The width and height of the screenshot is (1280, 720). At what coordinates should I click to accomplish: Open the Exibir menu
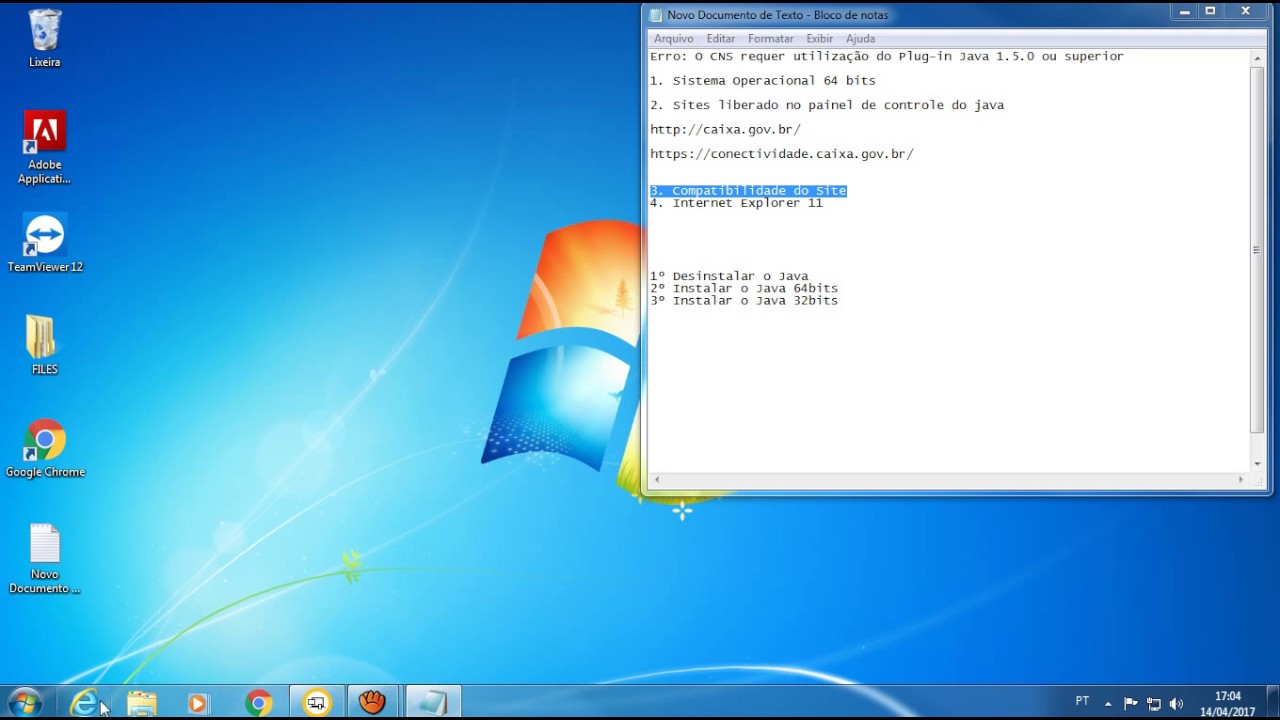tap(819, 39)
